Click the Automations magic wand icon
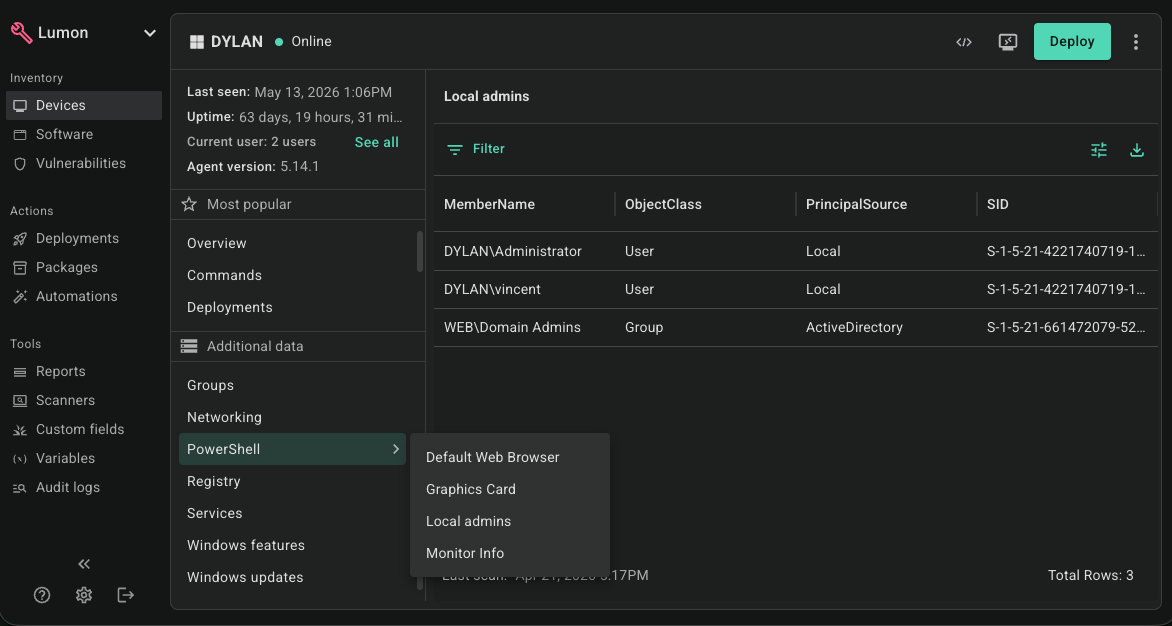1172x626 pixels. 20,297
